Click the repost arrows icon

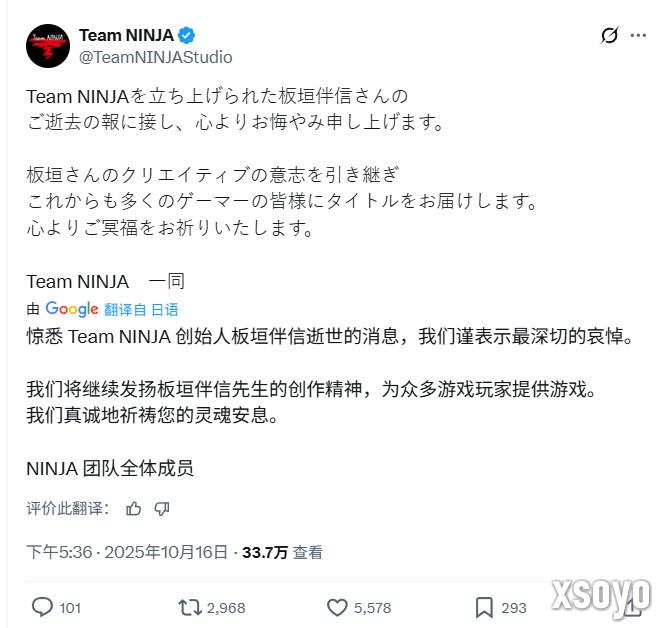pyautogui.click(x=190, y=607)
